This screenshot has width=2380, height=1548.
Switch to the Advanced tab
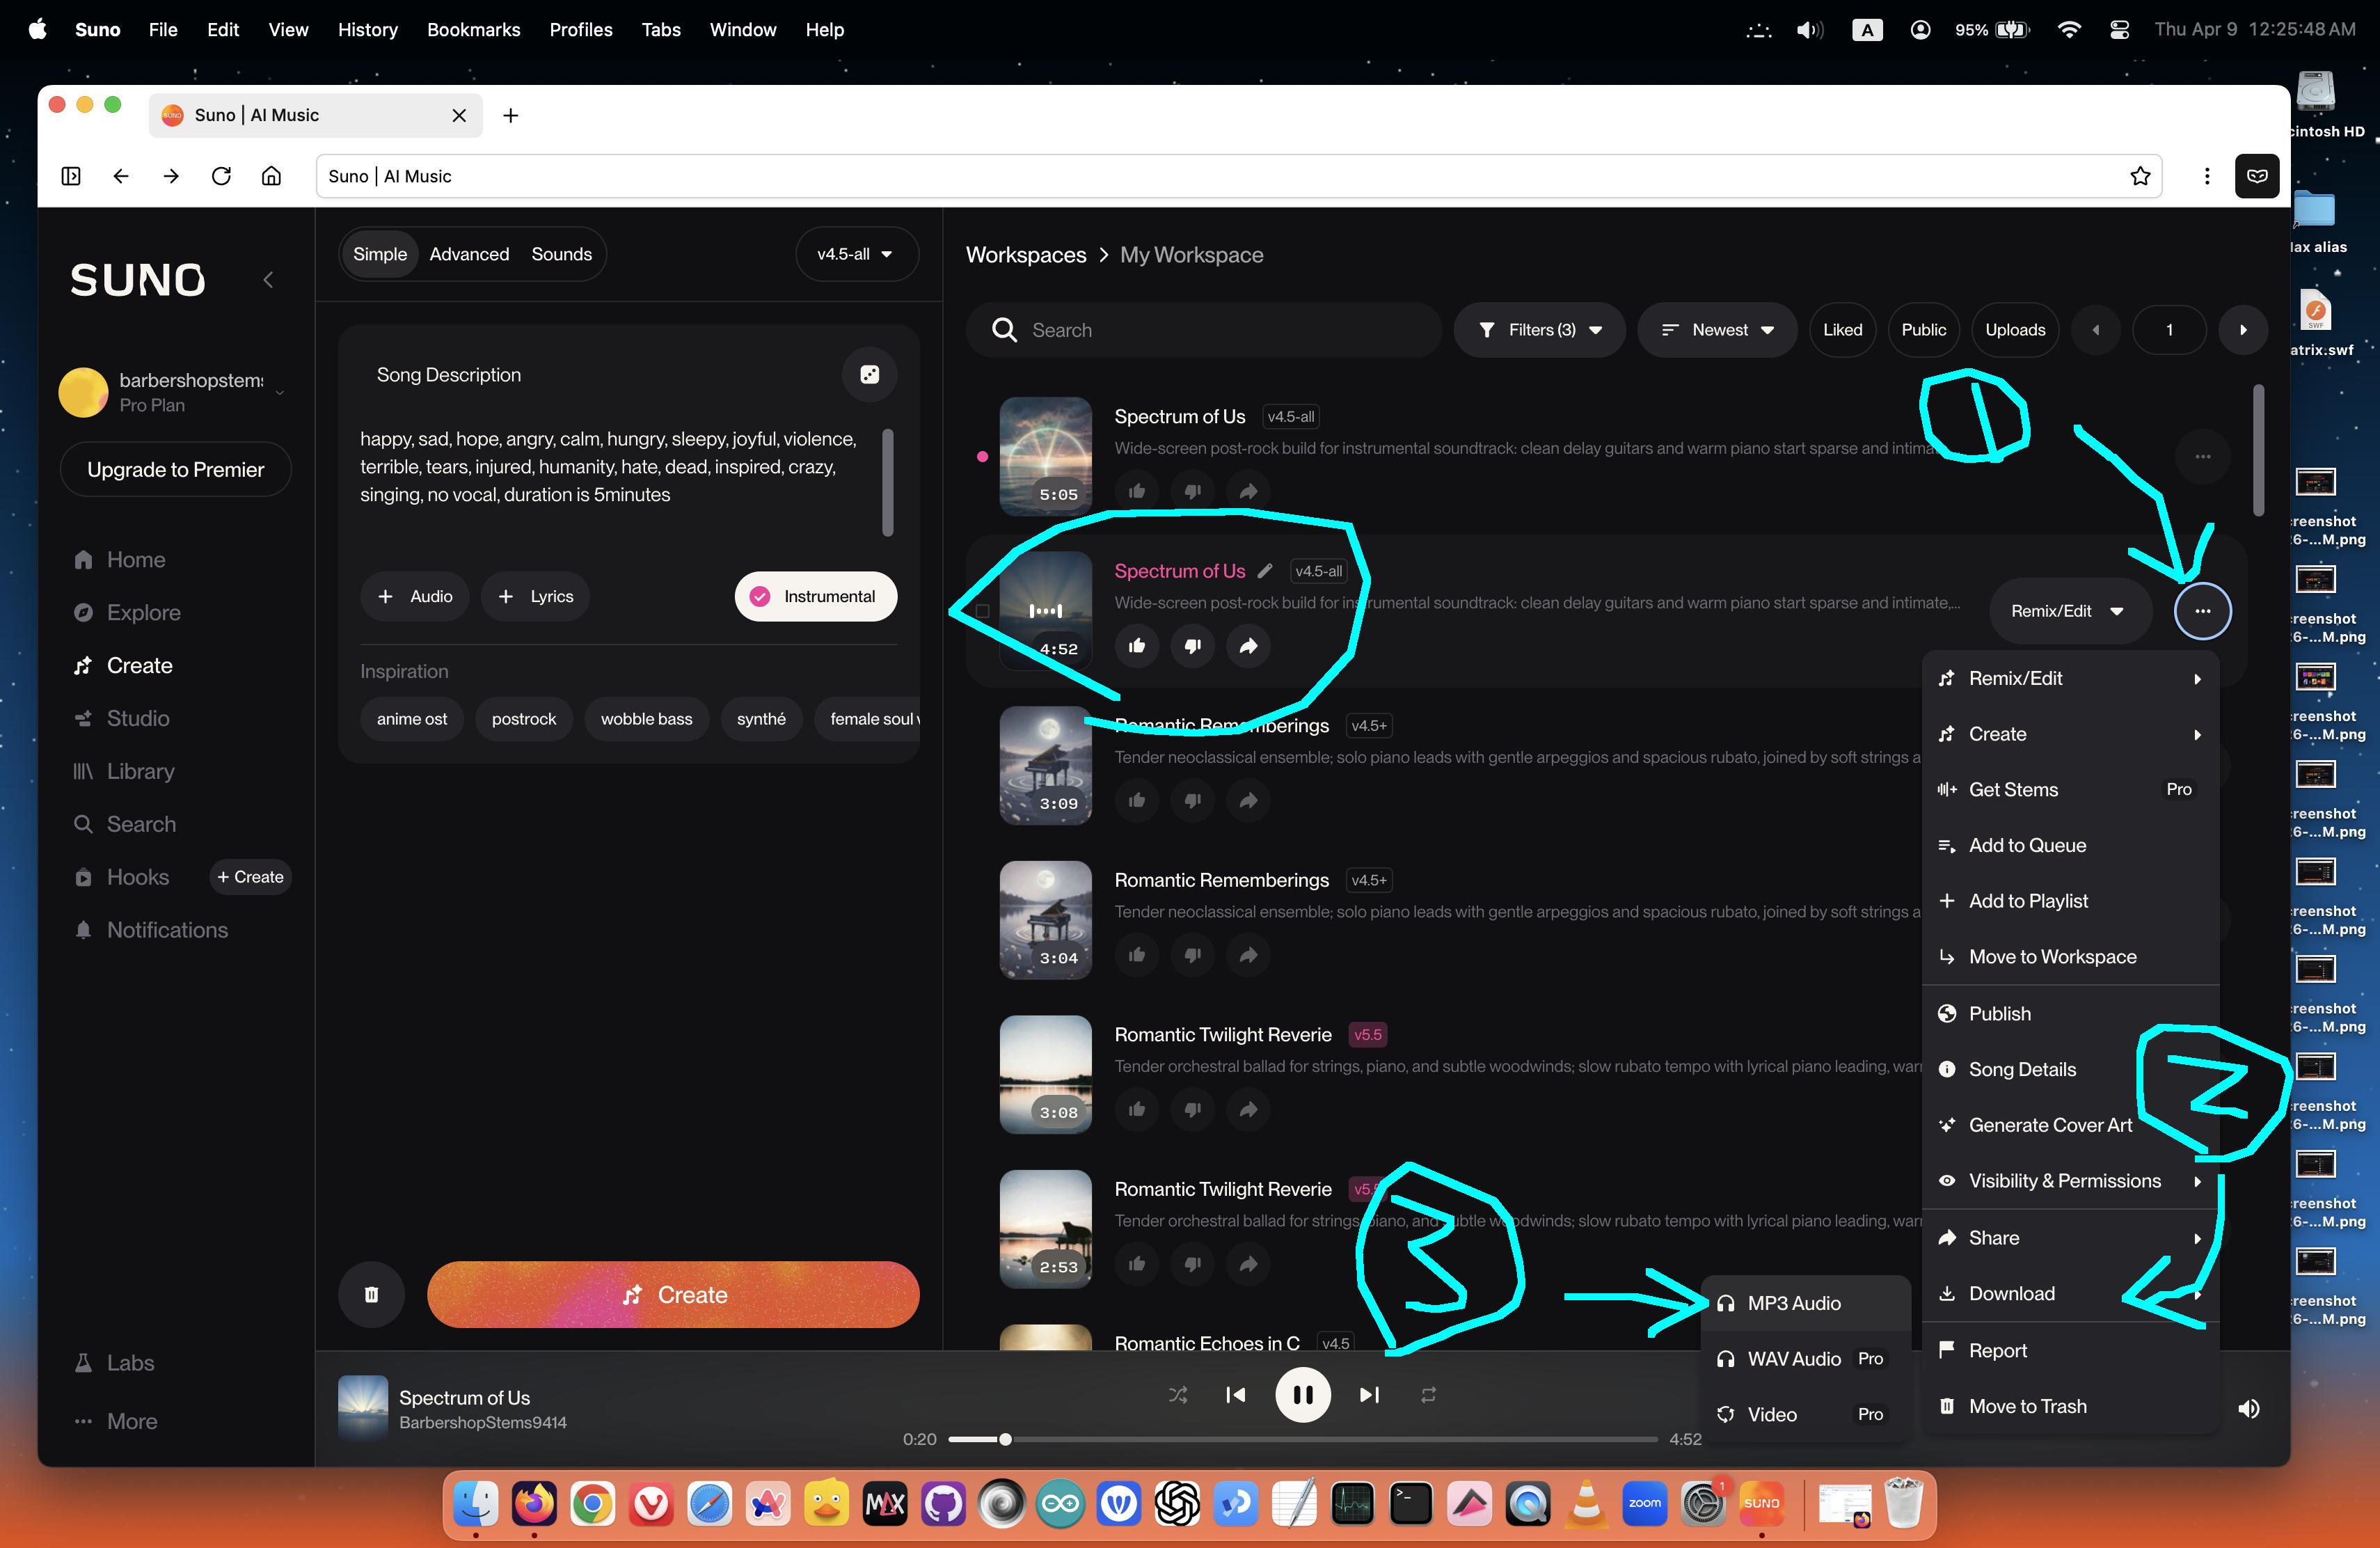point(469,254)
